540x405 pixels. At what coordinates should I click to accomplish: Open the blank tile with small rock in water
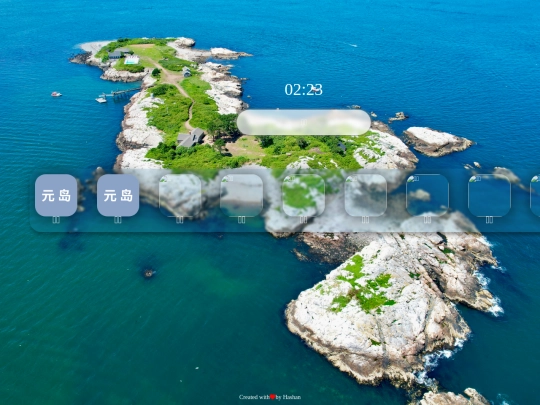(x=427, y=195)
